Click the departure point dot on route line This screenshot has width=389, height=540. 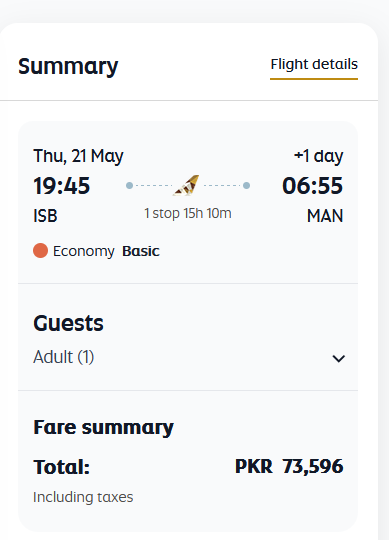[129, 186]
